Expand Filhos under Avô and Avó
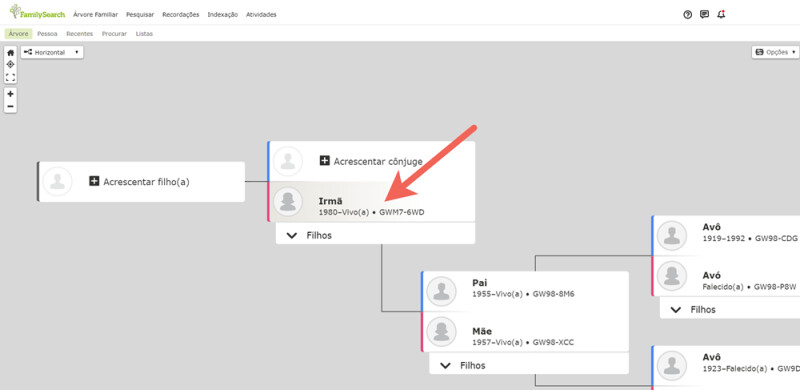This screenshot has height=390, width=800. (730, 309)
